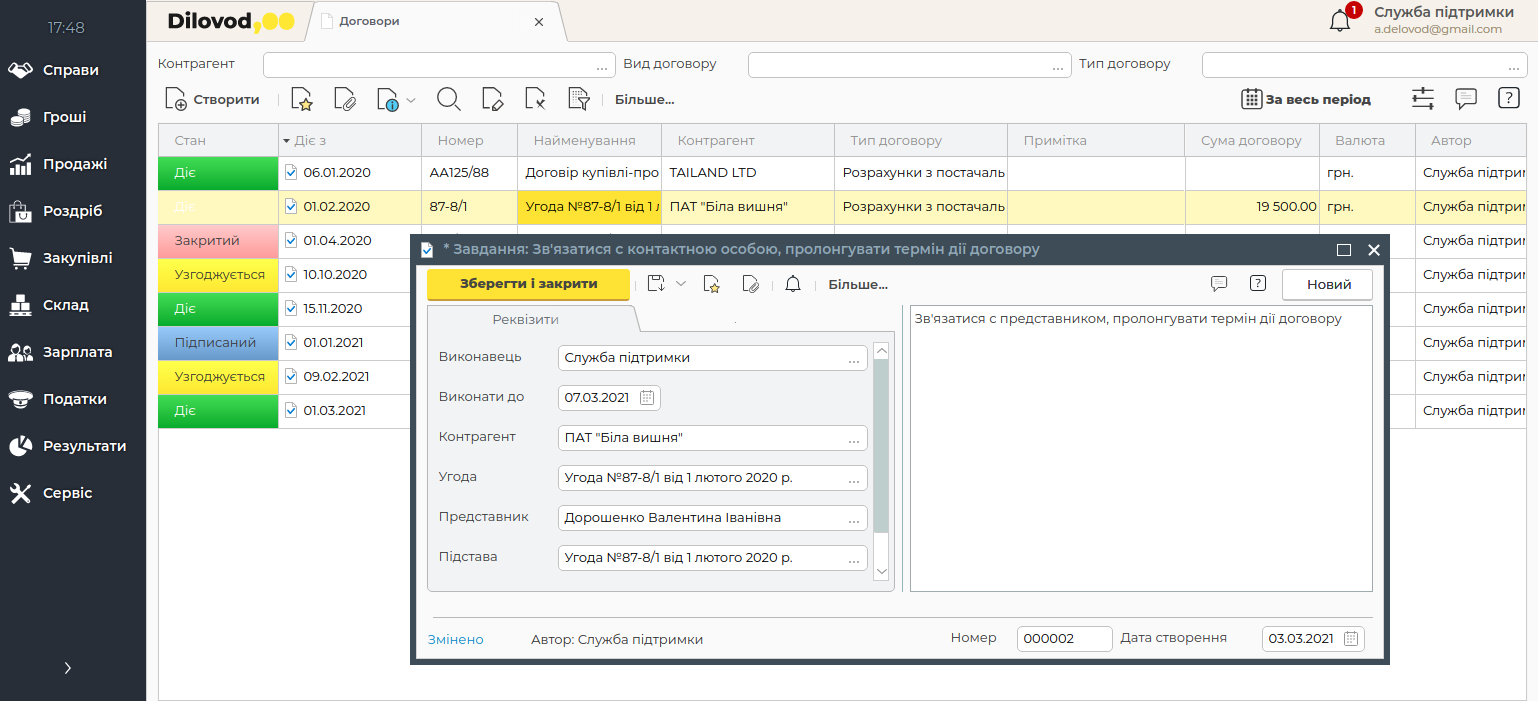Click the Представник field with Дорошенко Валентина Іванівна
1538x701 pixels.
pos(702,518)
